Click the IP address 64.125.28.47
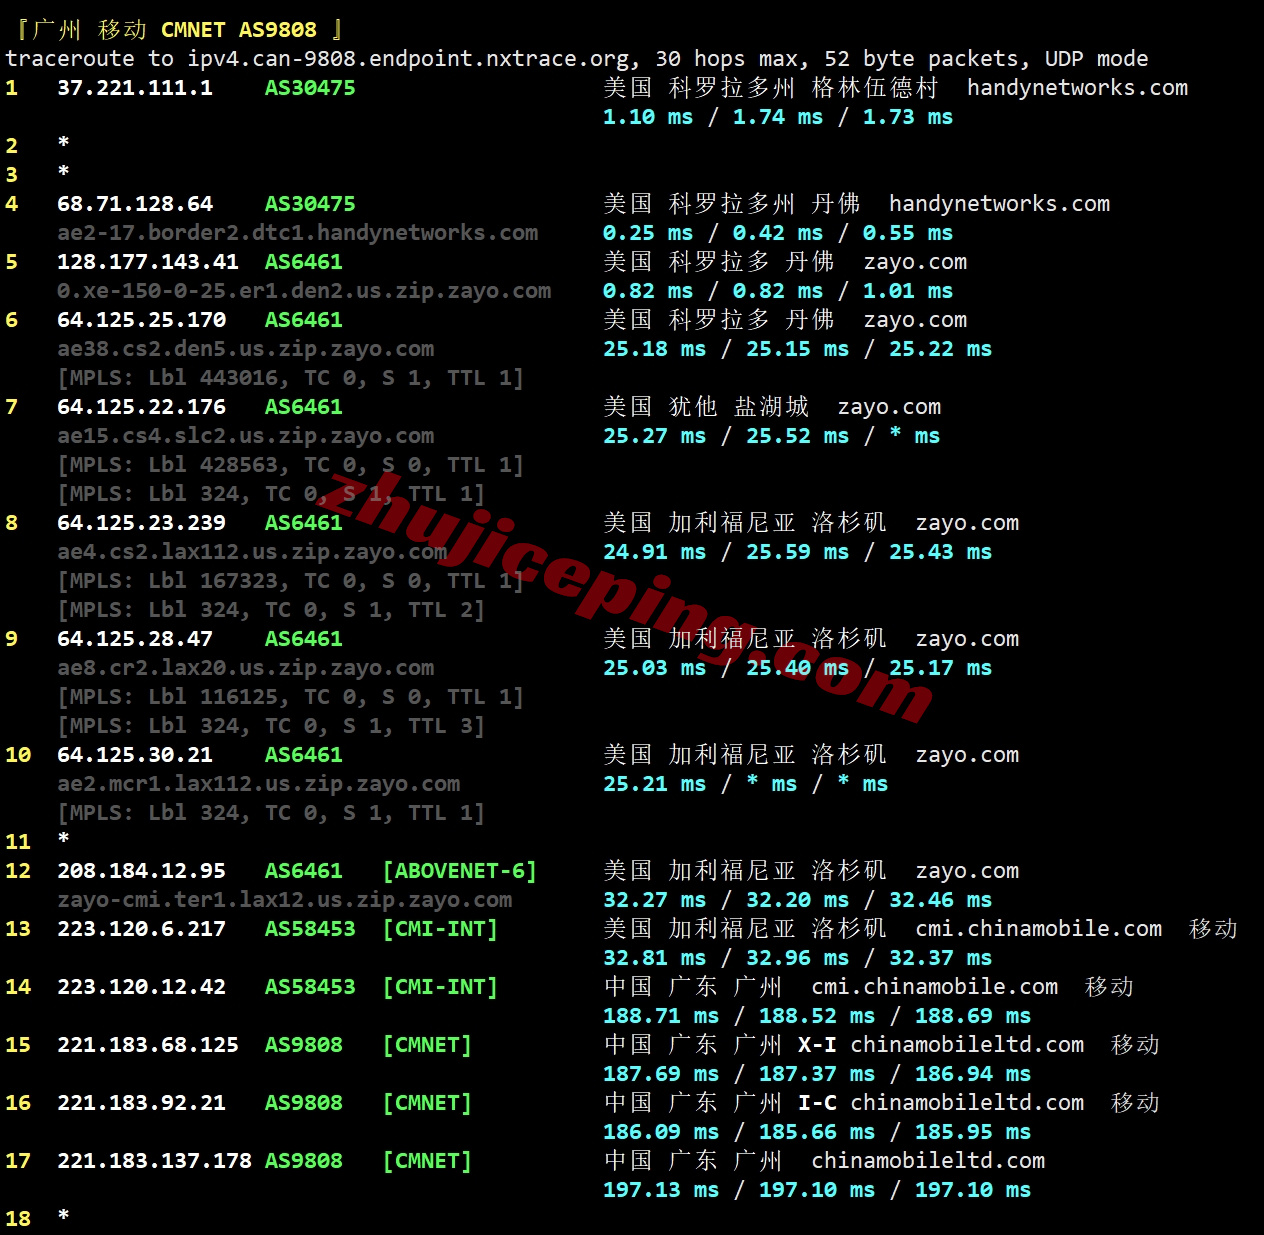This screenshot has width=1264, height=1235. coord(135,639)
